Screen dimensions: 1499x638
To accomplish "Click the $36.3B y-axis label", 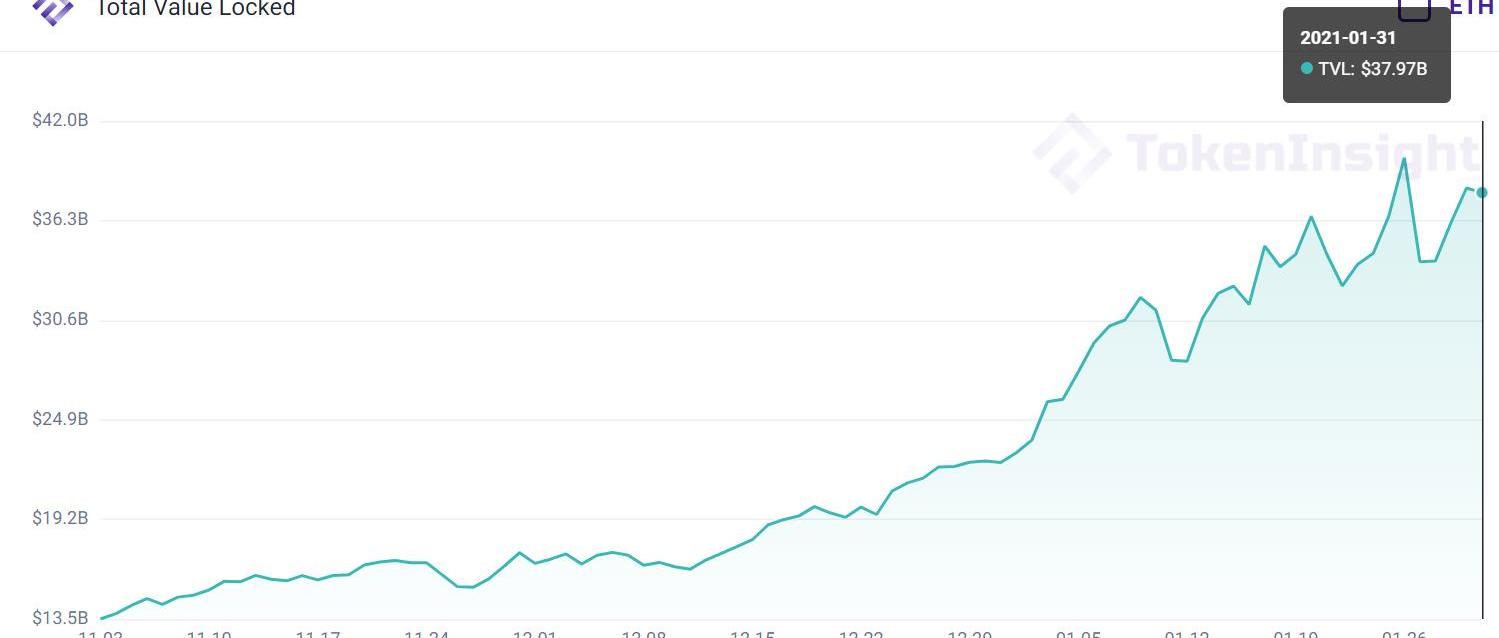I will 60,219.
